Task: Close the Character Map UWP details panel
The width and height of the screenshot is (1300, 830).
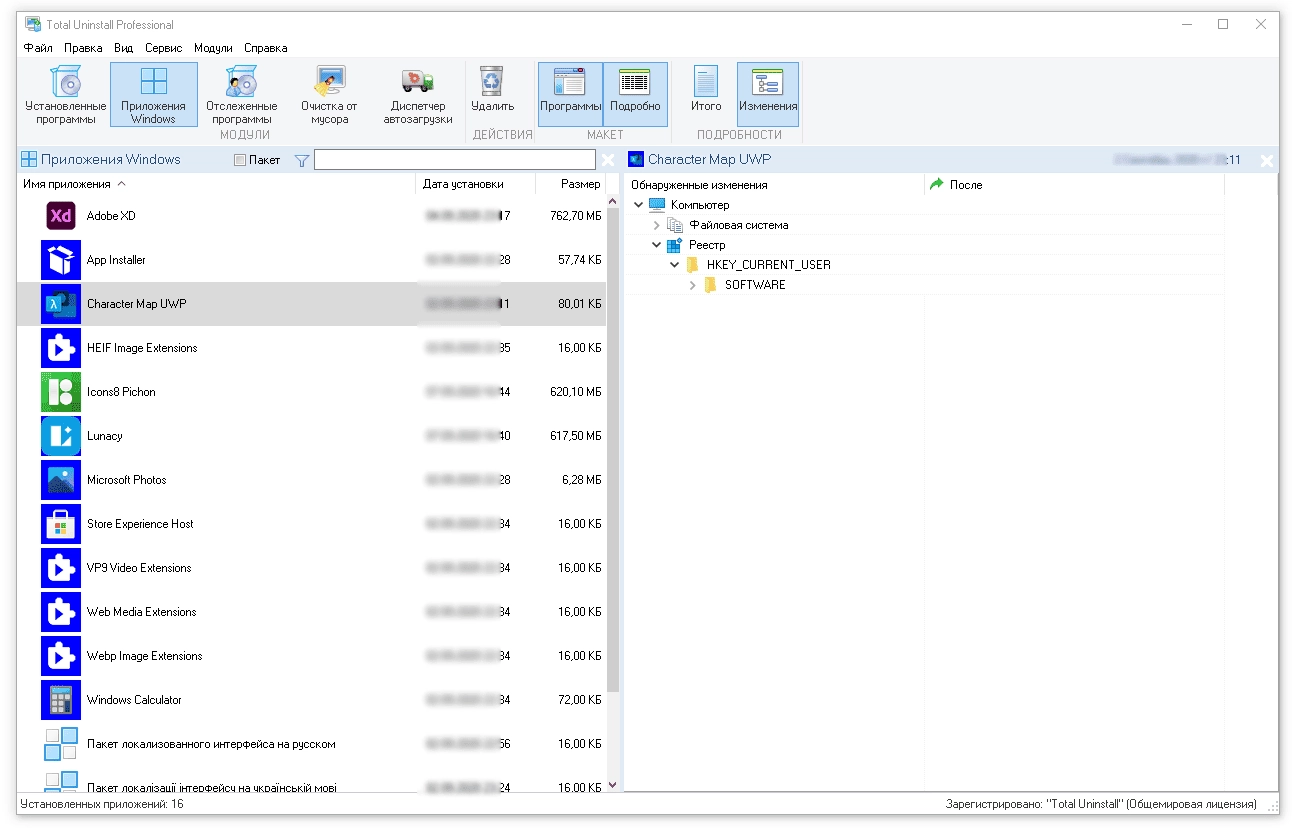Action: pos(1267,161)
